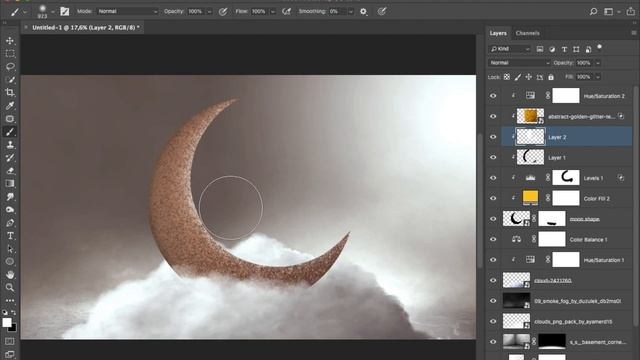Viewport: 640px width, 360px height.
Task: Select the Levels 1 layer mask thumbnail
Action: click(566, 178)
